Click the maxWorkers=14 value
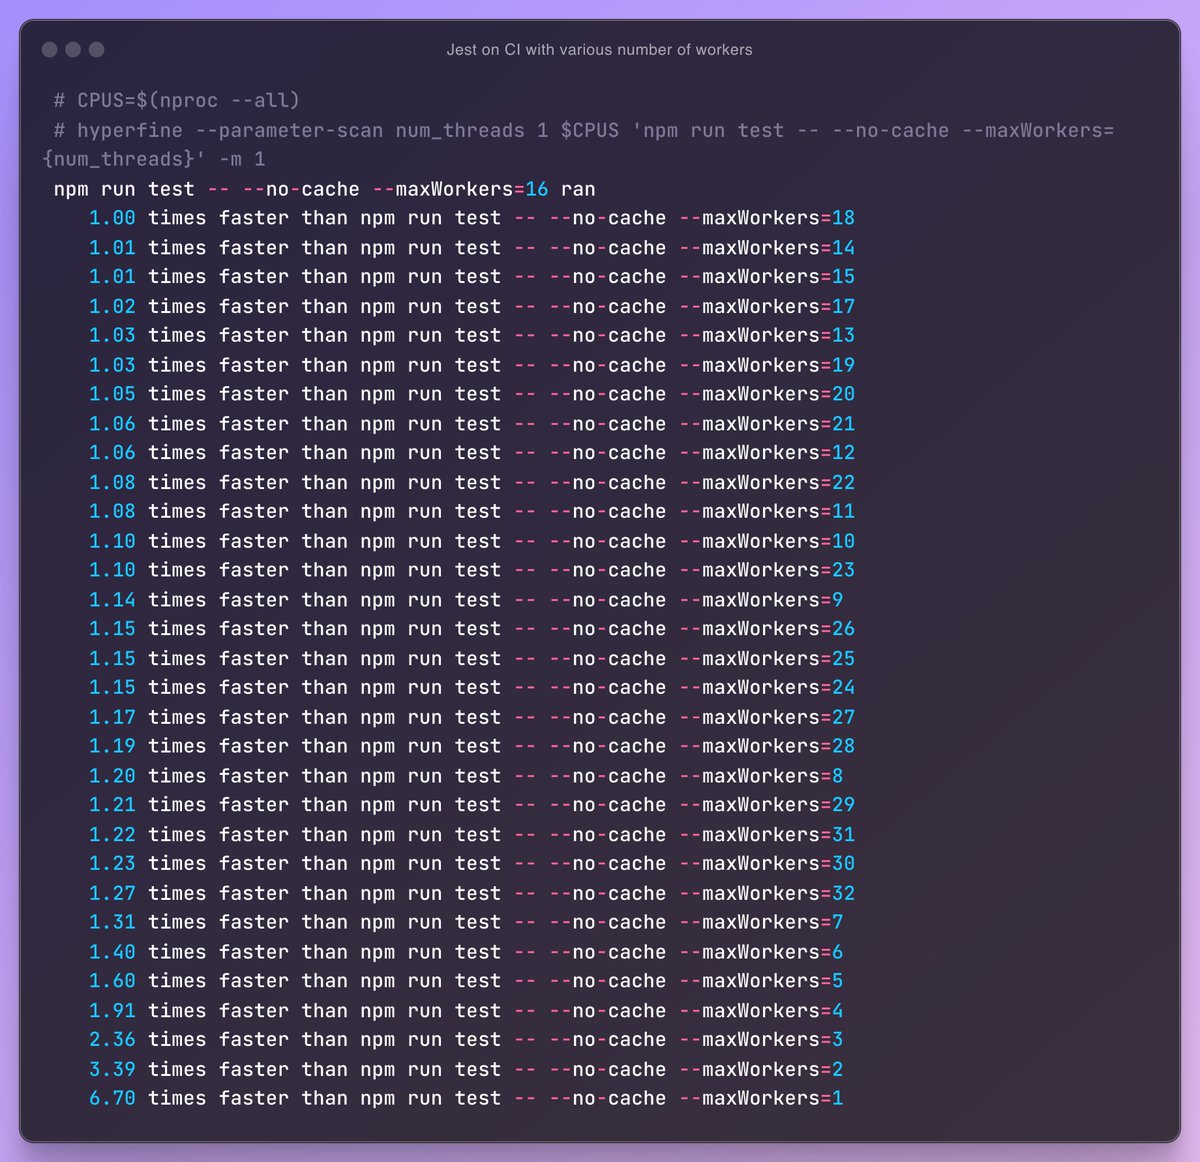 [x=843, y=248]
